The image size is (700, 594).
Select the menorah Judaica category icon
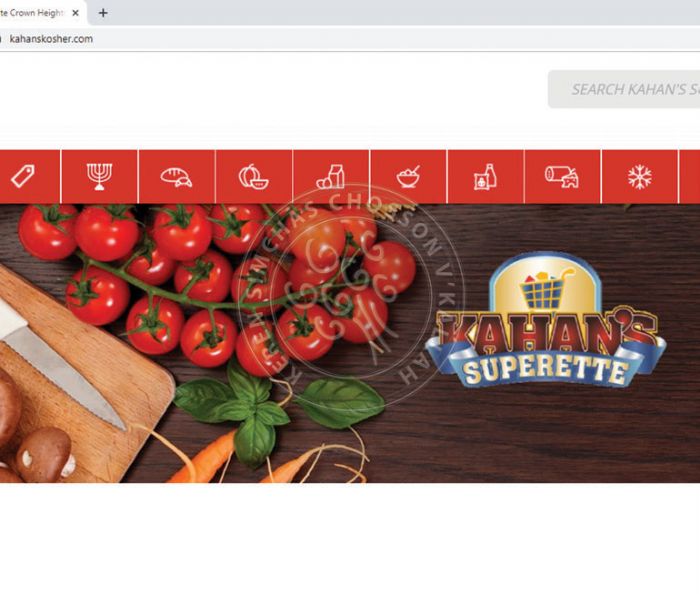click(x=100, y=177)
